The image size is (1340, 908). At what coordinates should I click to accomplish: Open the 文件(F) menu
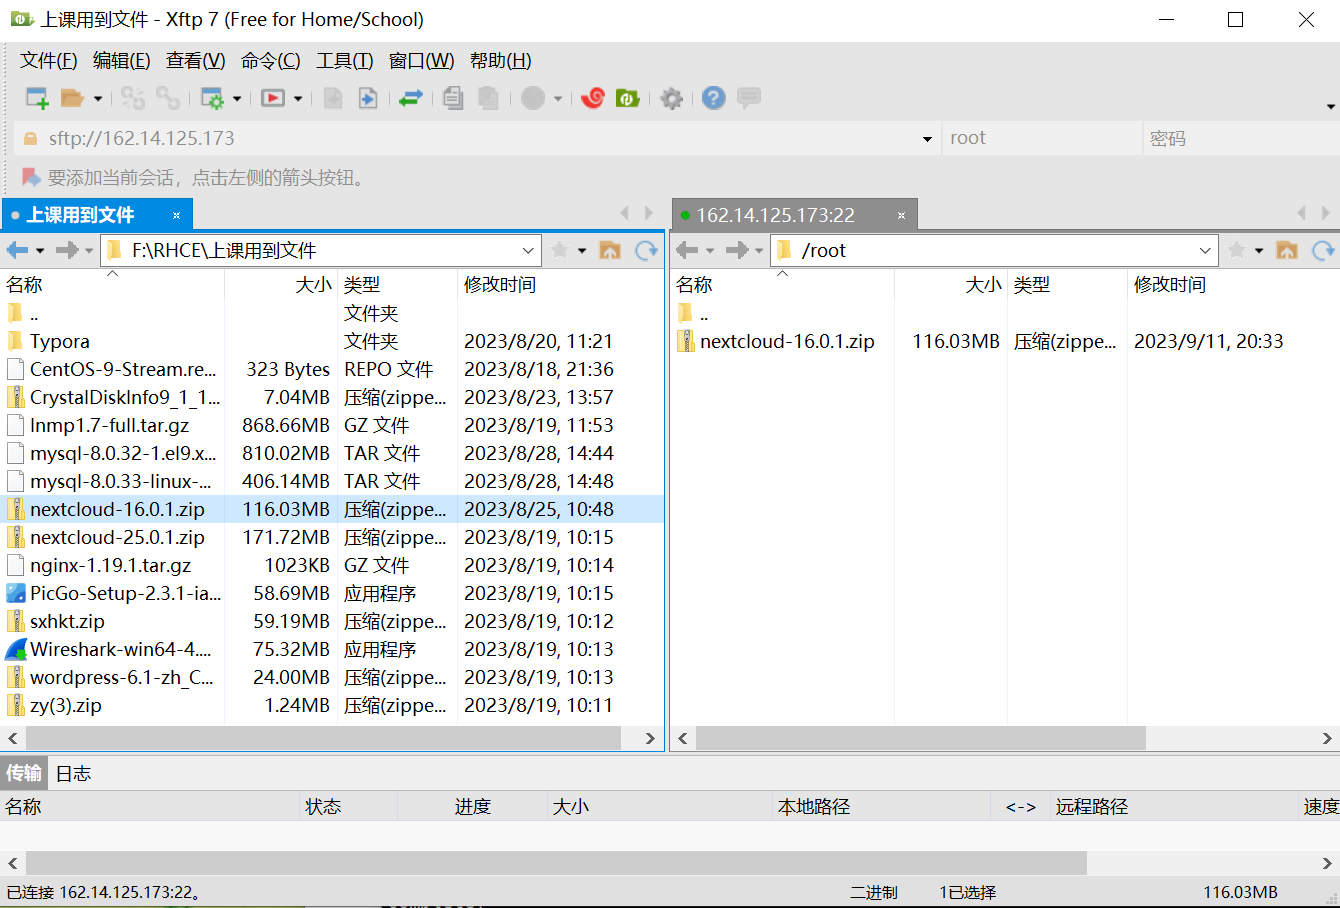[x=48, y=61]
